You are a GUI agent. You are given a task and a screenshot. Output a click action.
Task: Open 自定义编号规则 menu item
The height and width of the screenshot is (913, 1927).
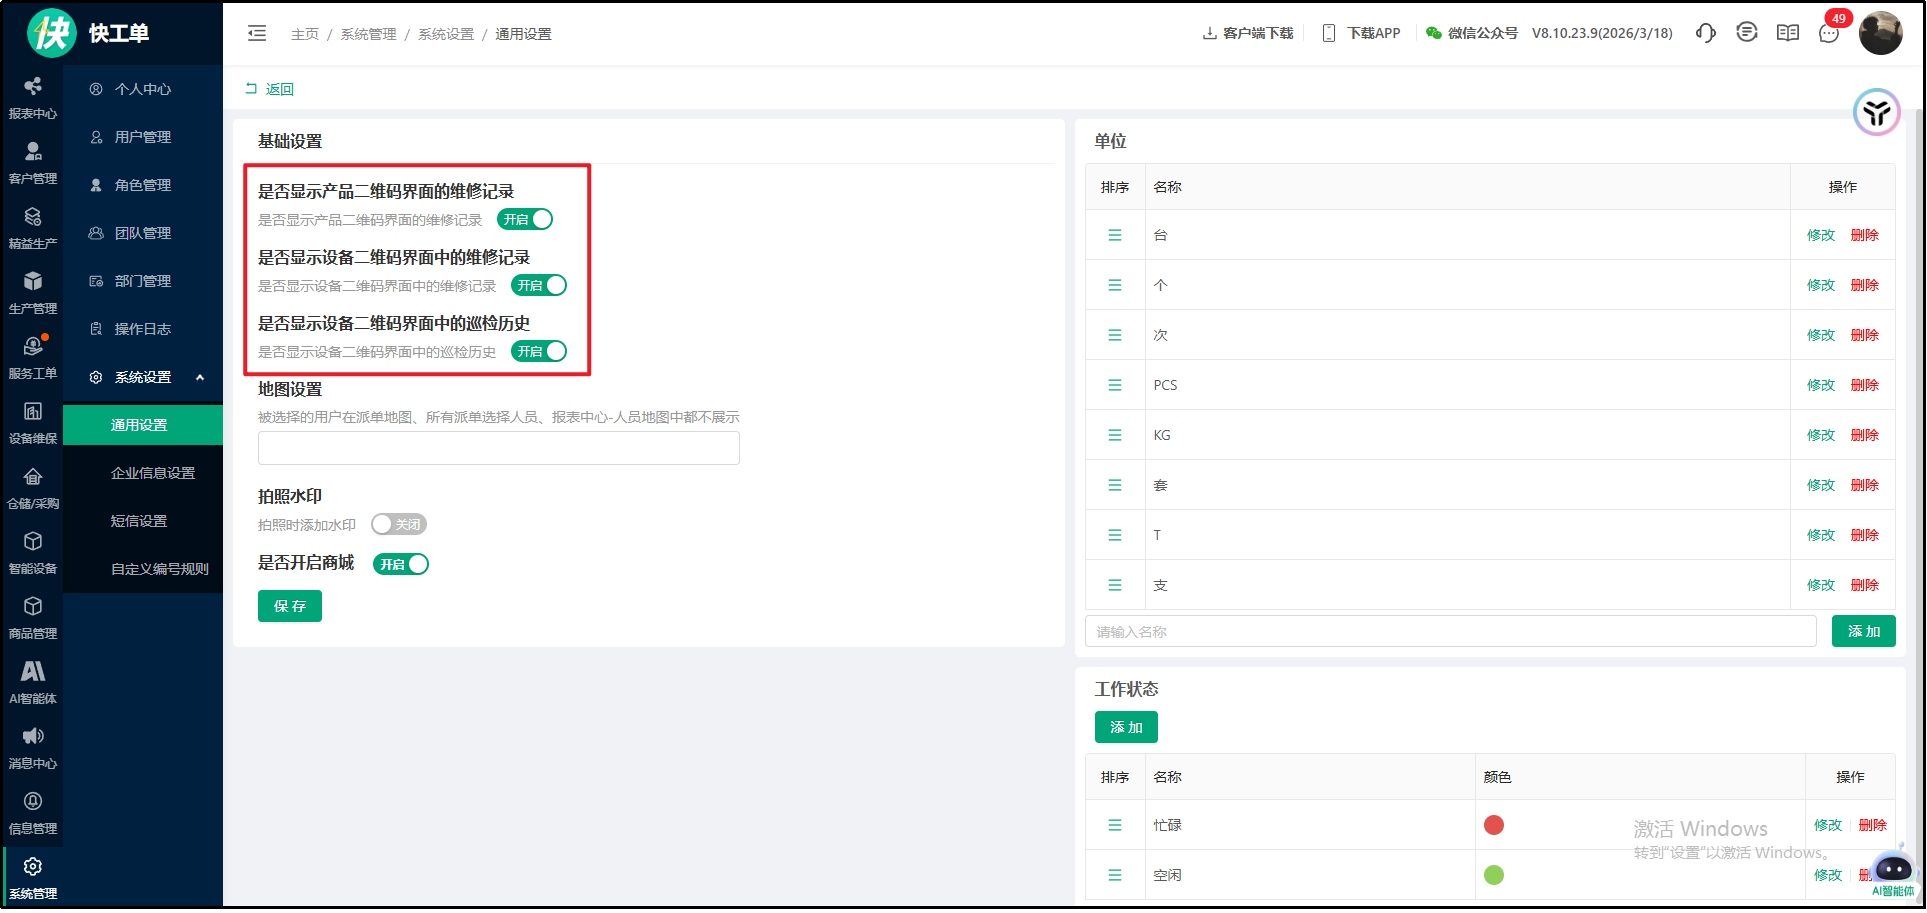point(160,569)
